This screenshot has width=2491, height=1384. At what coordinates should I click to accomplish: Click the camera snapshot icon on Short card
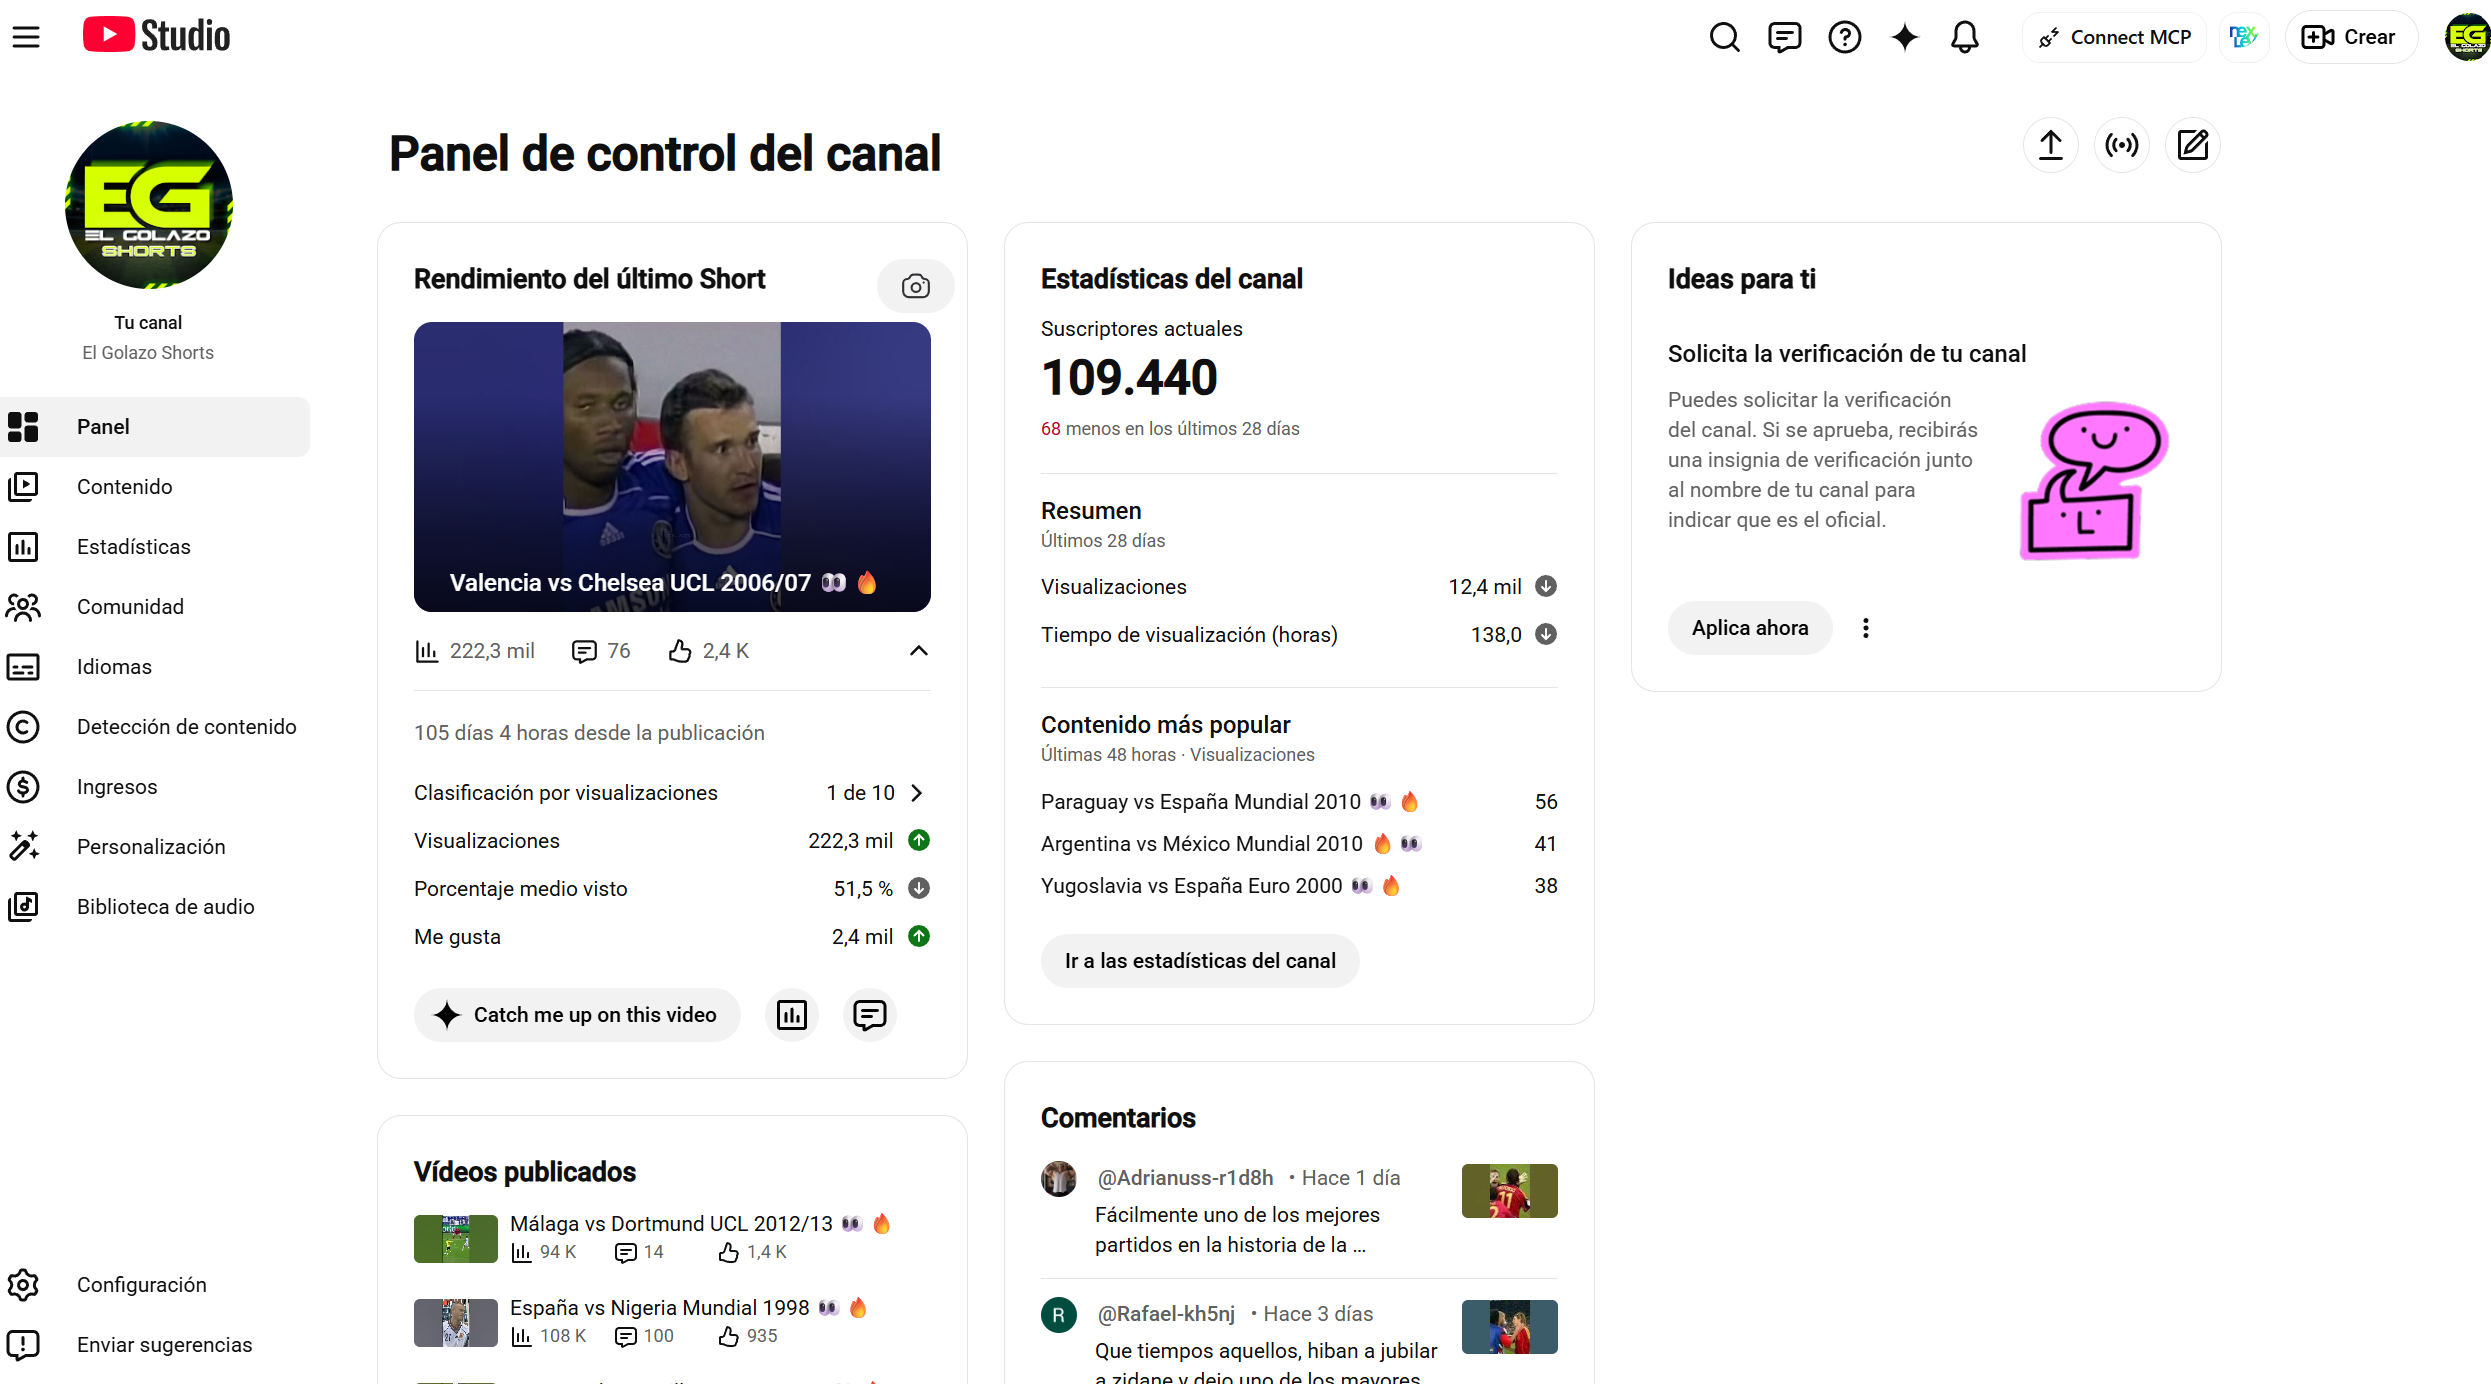[915, 286]
